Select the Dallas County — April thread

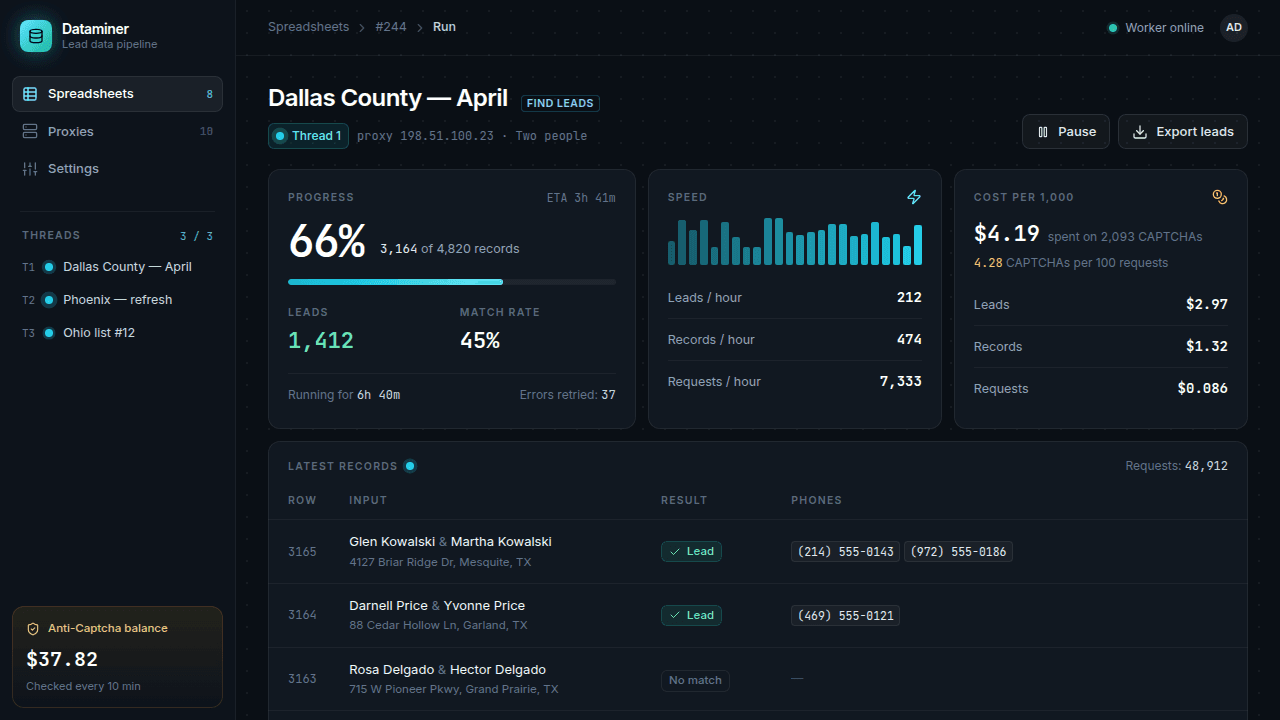click(117, 267)
